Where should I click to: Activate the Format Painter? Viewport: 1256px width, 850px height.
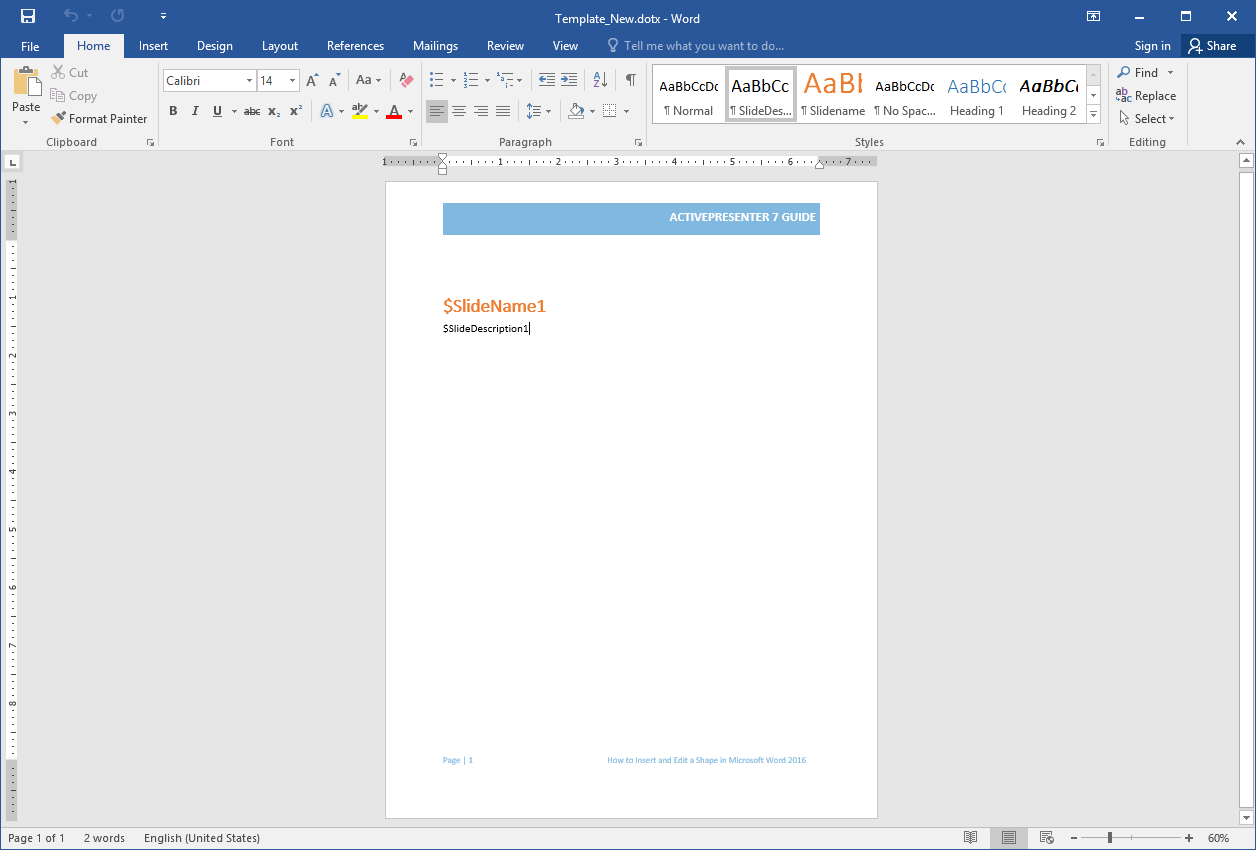pyautogui.click(x=99, y=118)
